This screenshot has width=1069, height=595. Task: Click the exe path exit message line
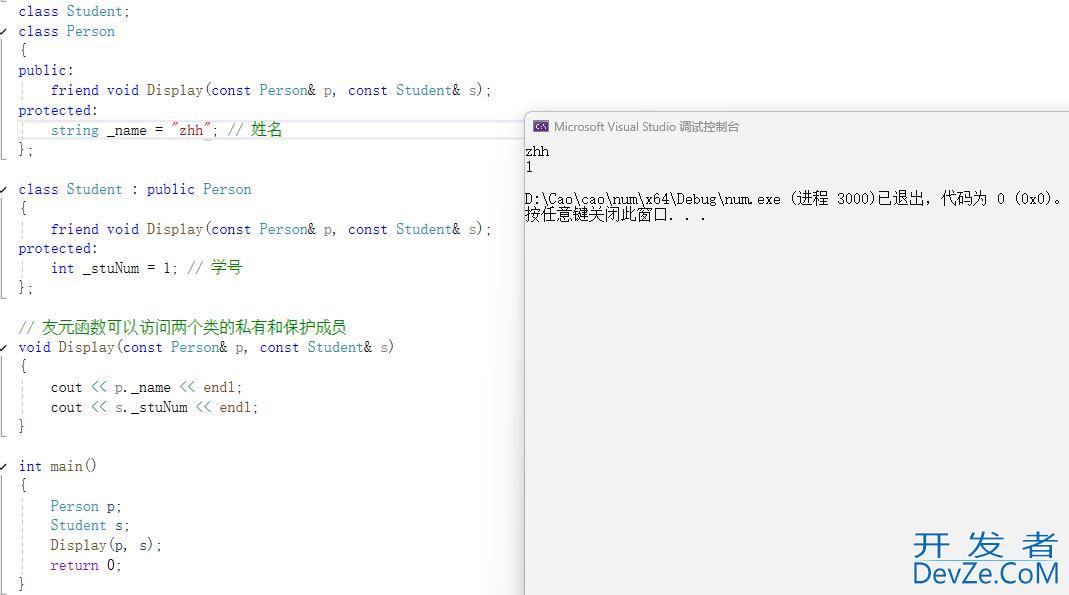(793, 199)
